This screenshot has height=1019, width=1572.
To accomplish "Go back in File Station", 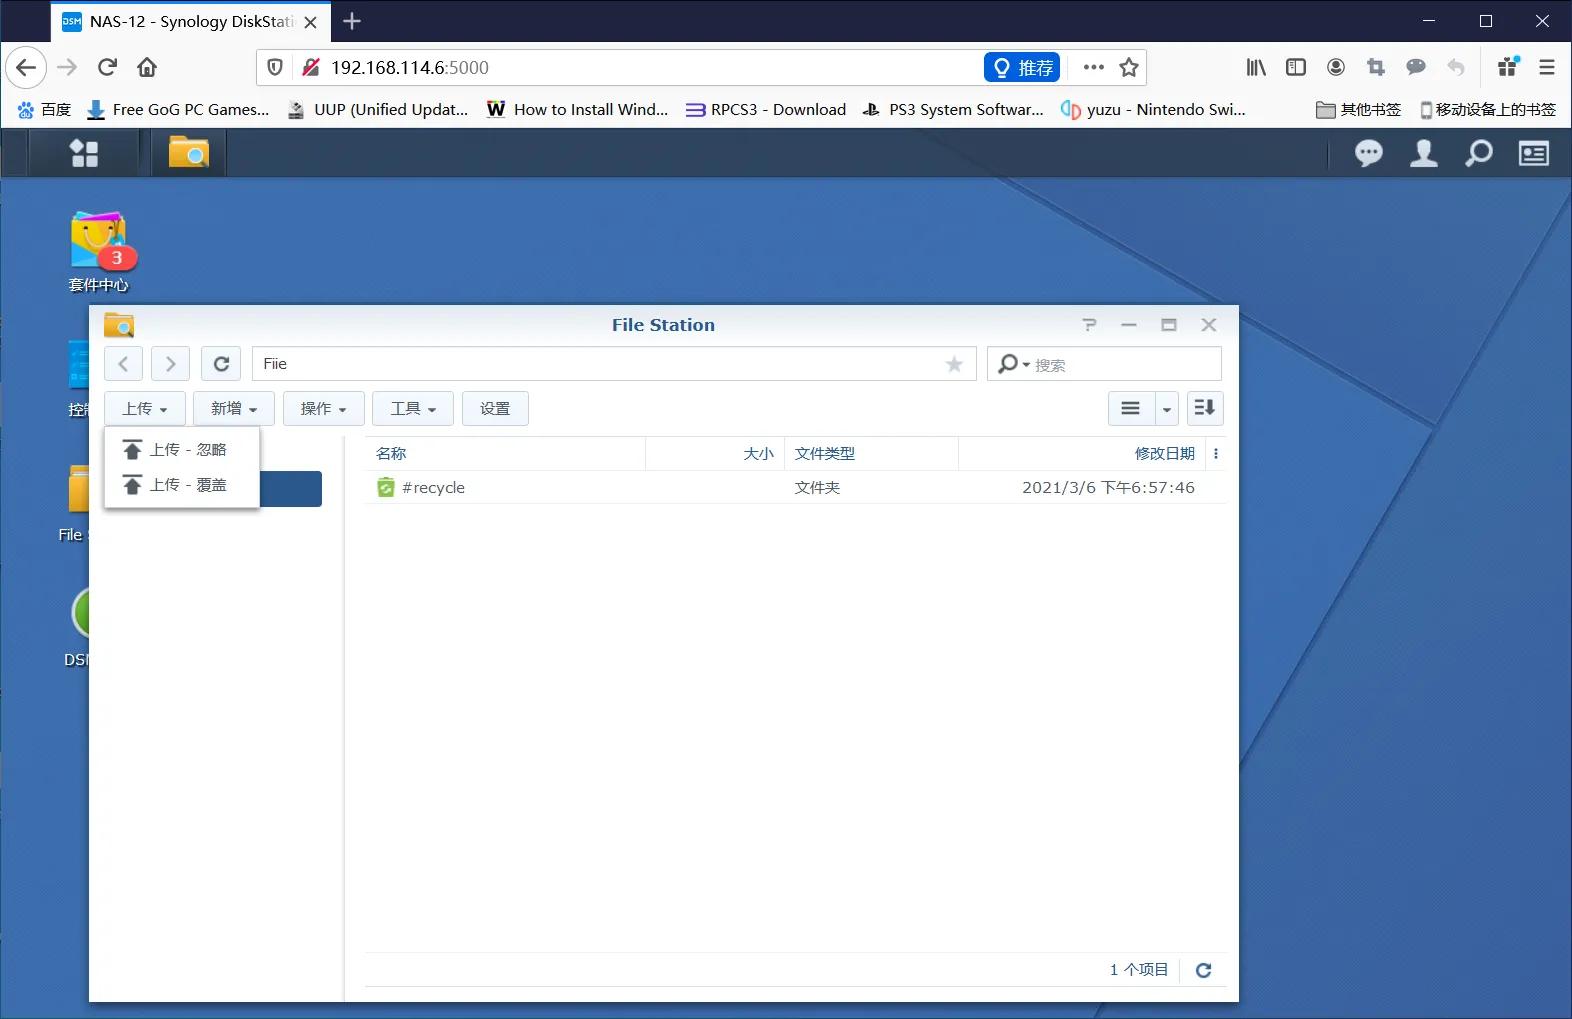I will tap(123, 364).
